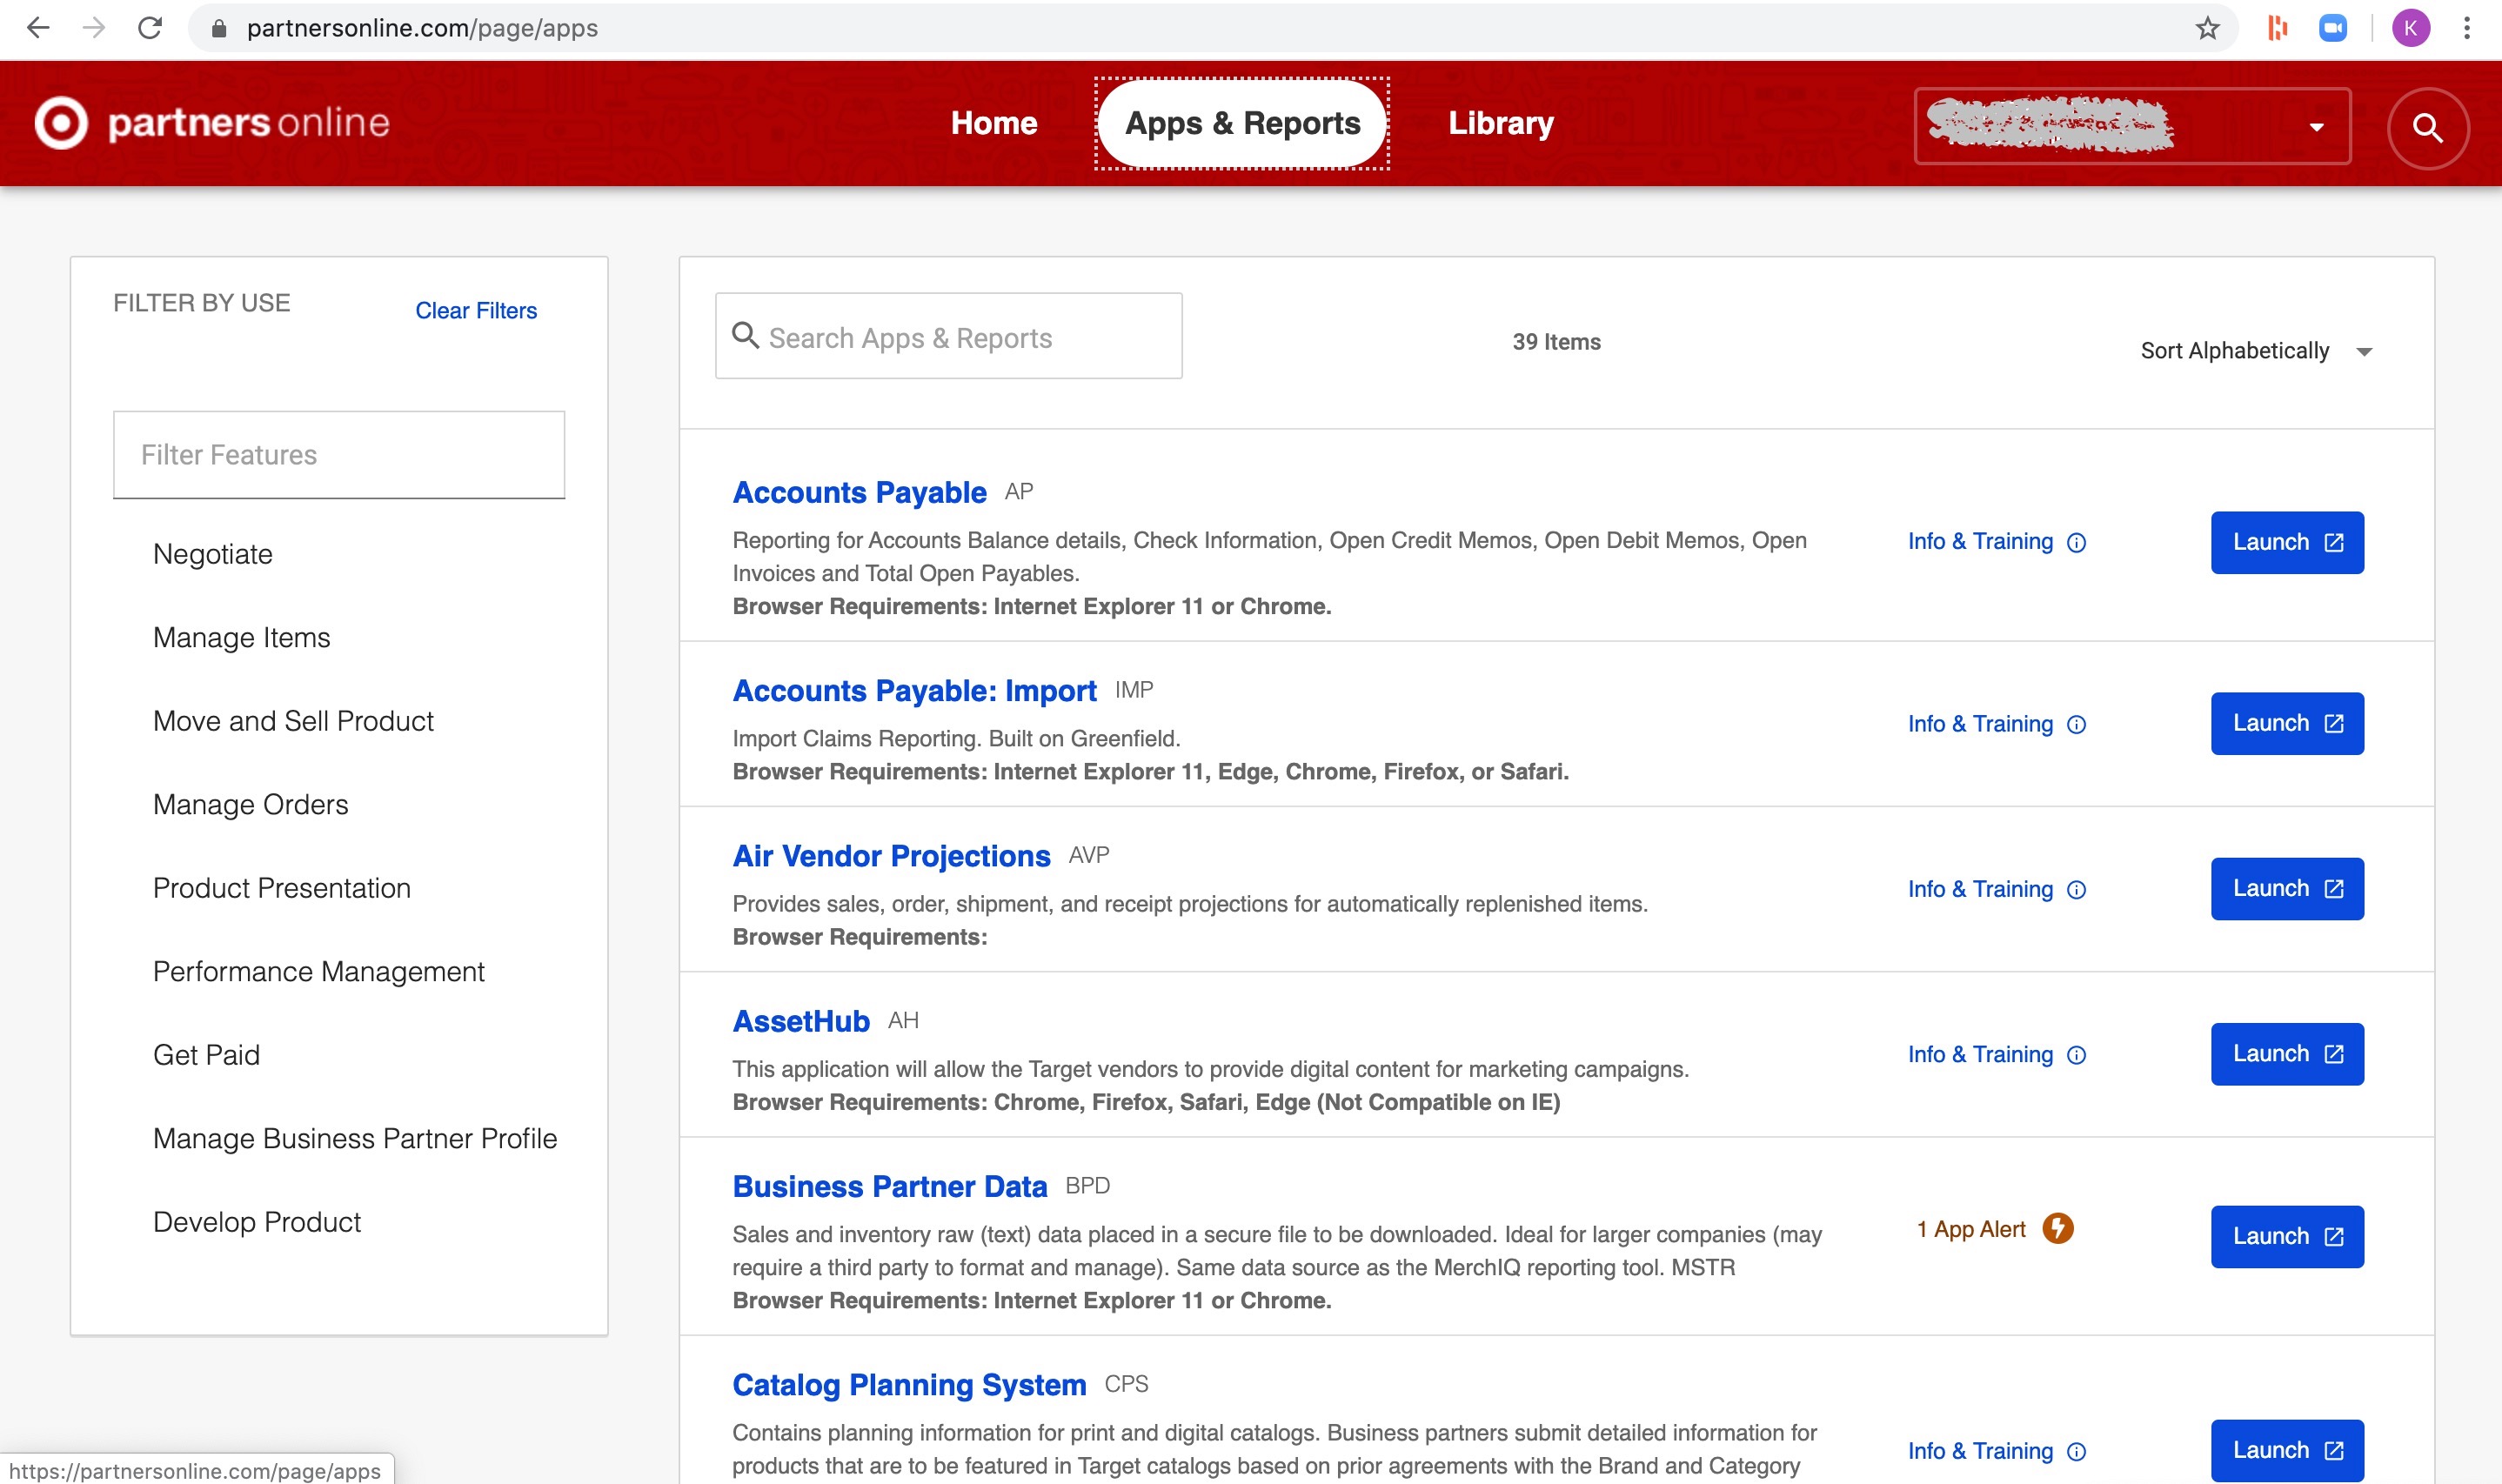The image size is (2502, 1484).
Task: Bookmark this page with the star icon
Action: coord(2207,28)
